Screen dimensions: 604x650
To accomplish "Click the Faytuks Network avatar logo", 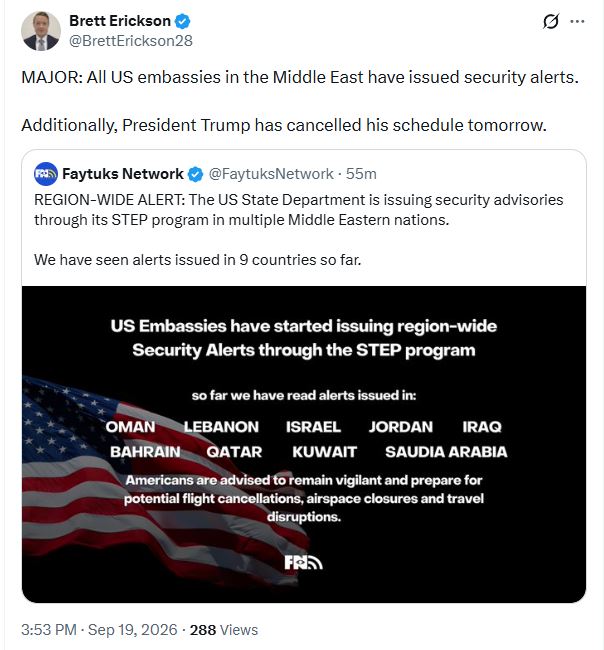I will tap(46, 174).
